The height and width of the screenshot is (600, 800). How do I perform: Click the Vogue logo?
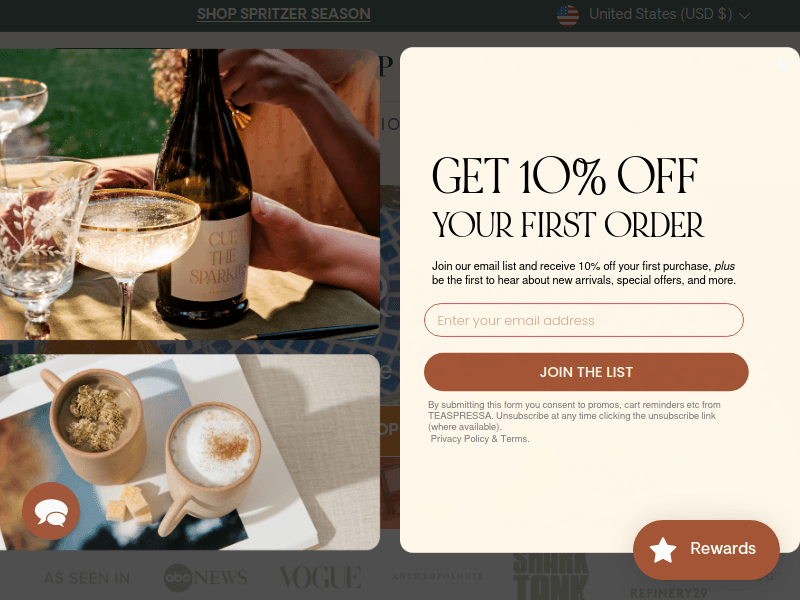(320, 577)
